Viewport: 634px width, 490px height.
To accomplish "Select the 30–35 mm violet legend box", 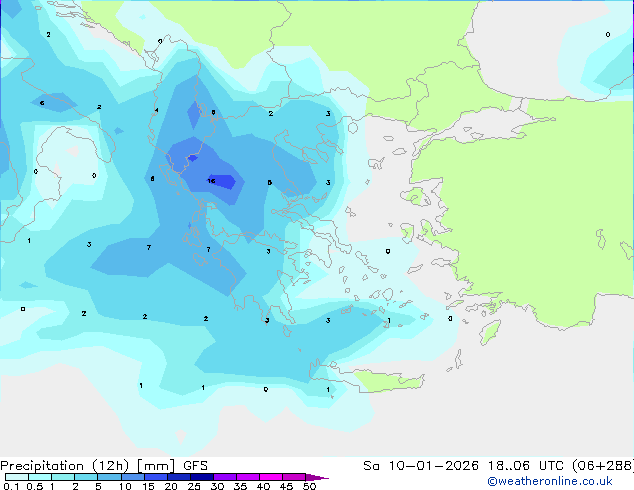I will coord(224,477).
